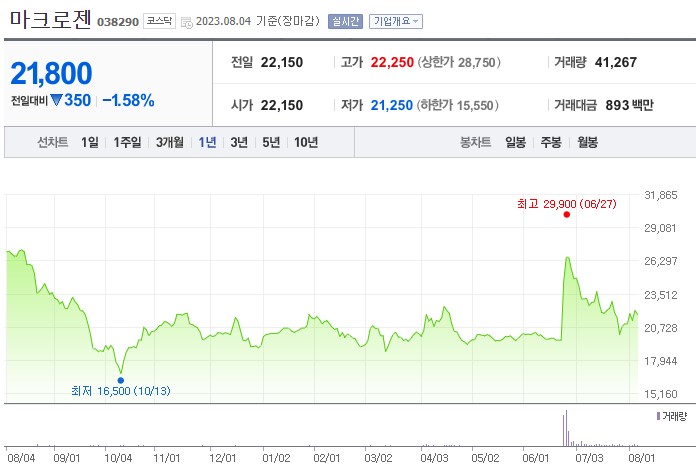Image resolution: width=696 pixels, height=476 pixels.
Task: Click the 01/02 date axis label
Action: [276, 458]
